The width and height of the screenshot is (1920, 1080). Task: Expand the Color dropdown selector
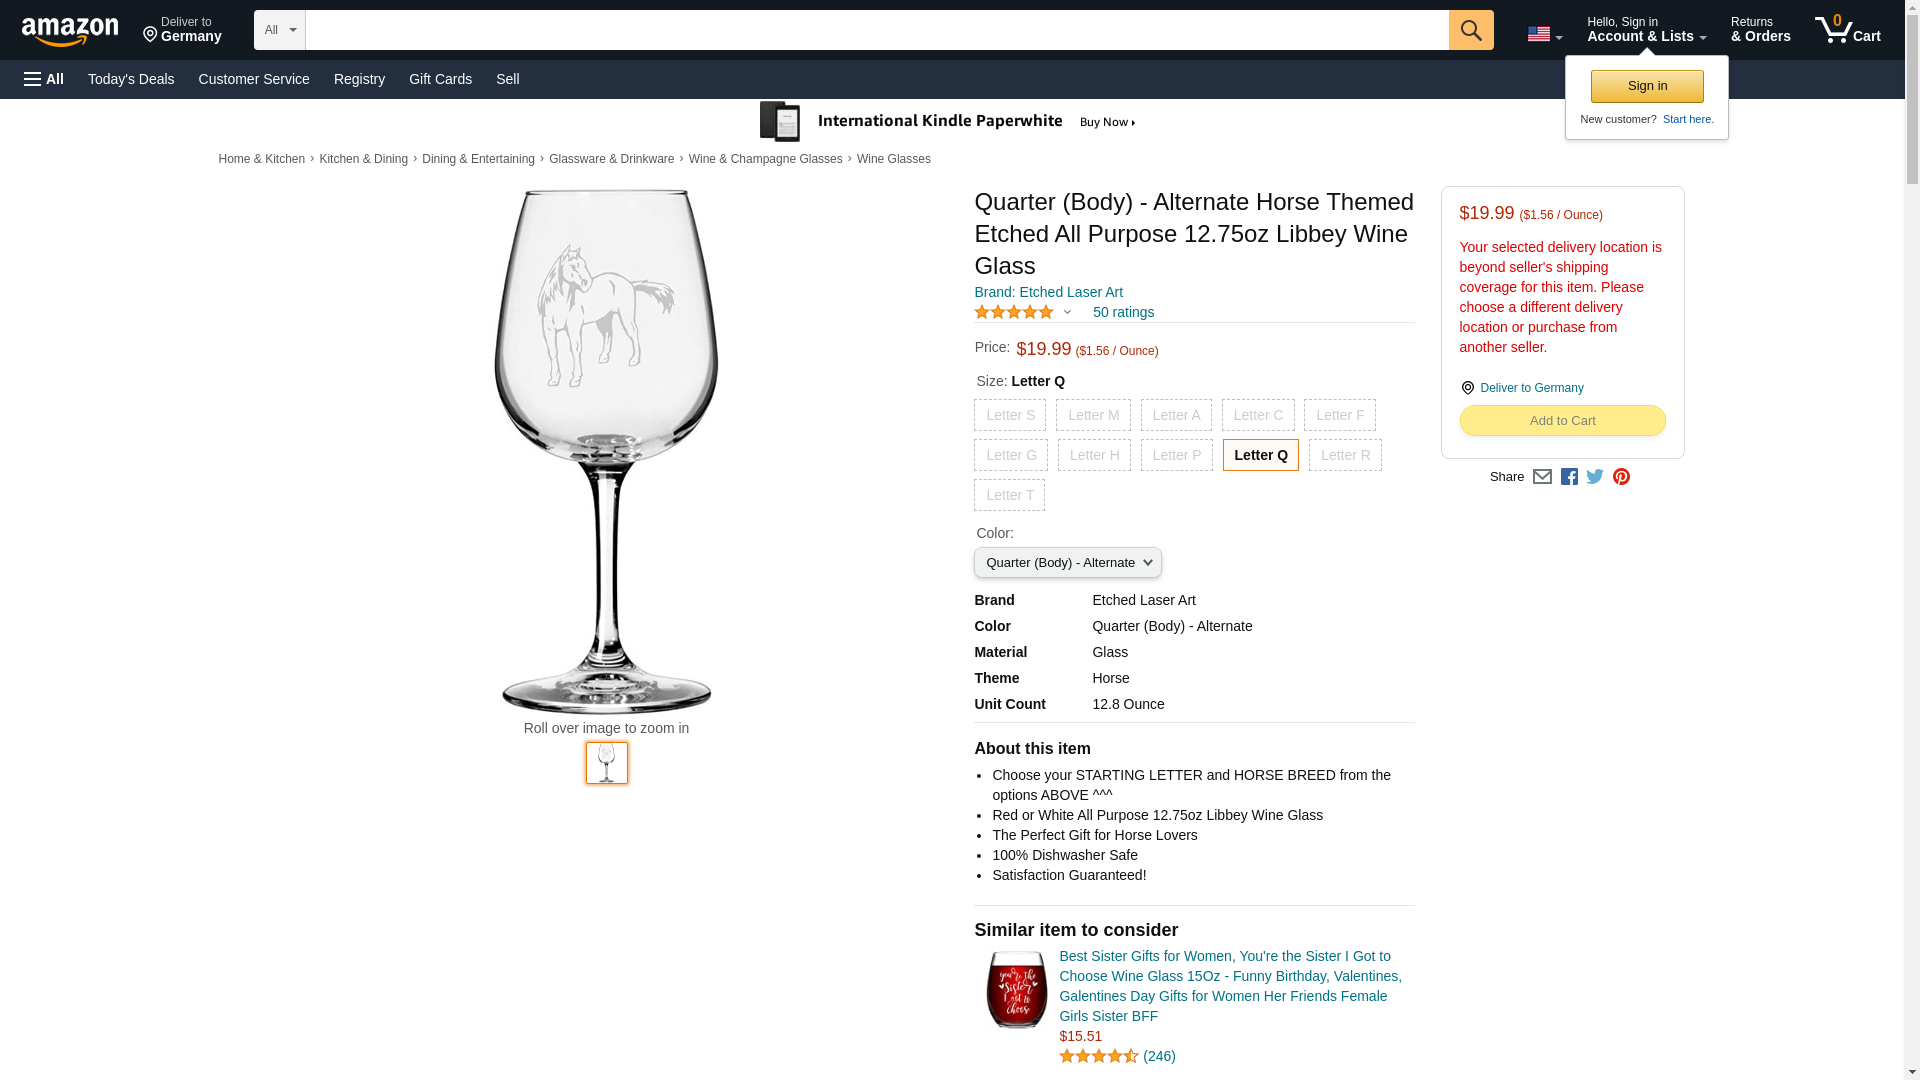point(1067,562)
